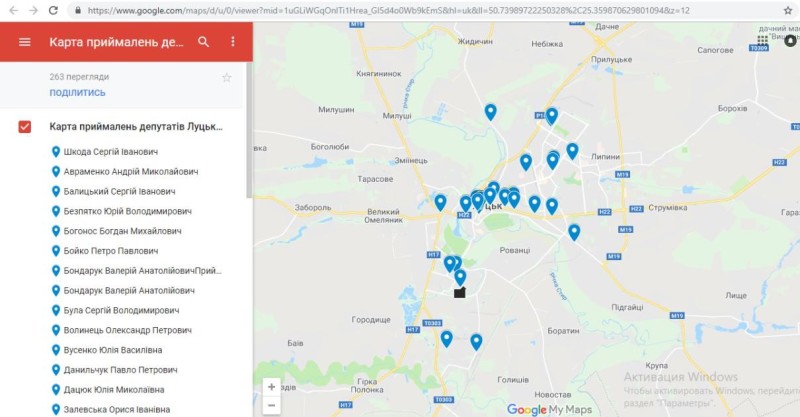Zoom out the map with minus button
The height and width of the screenshot is (417, 800).
tap(271, 406)
